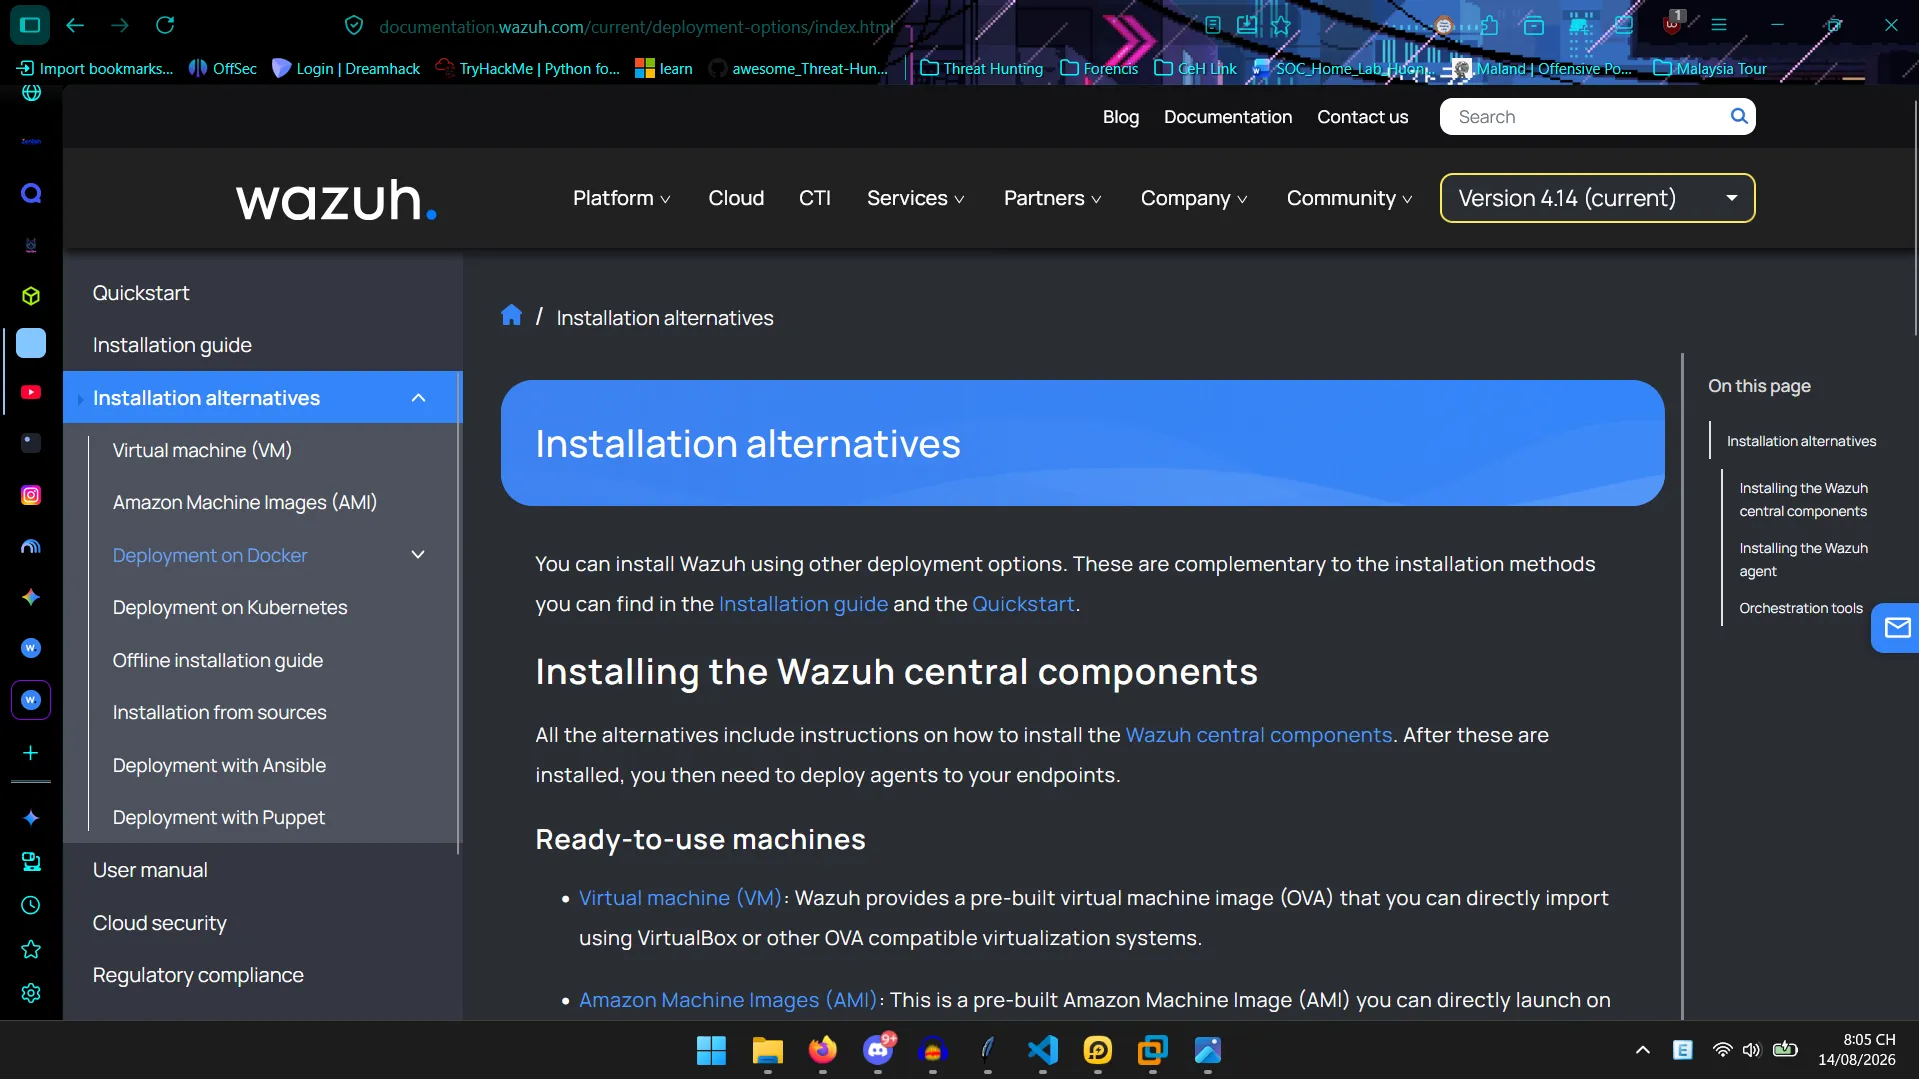The width and height of the screenshot is (1919, 1079).
Task: Open Deployment on Kubernetes sidebar entry
Action: [x=230, y=608]
